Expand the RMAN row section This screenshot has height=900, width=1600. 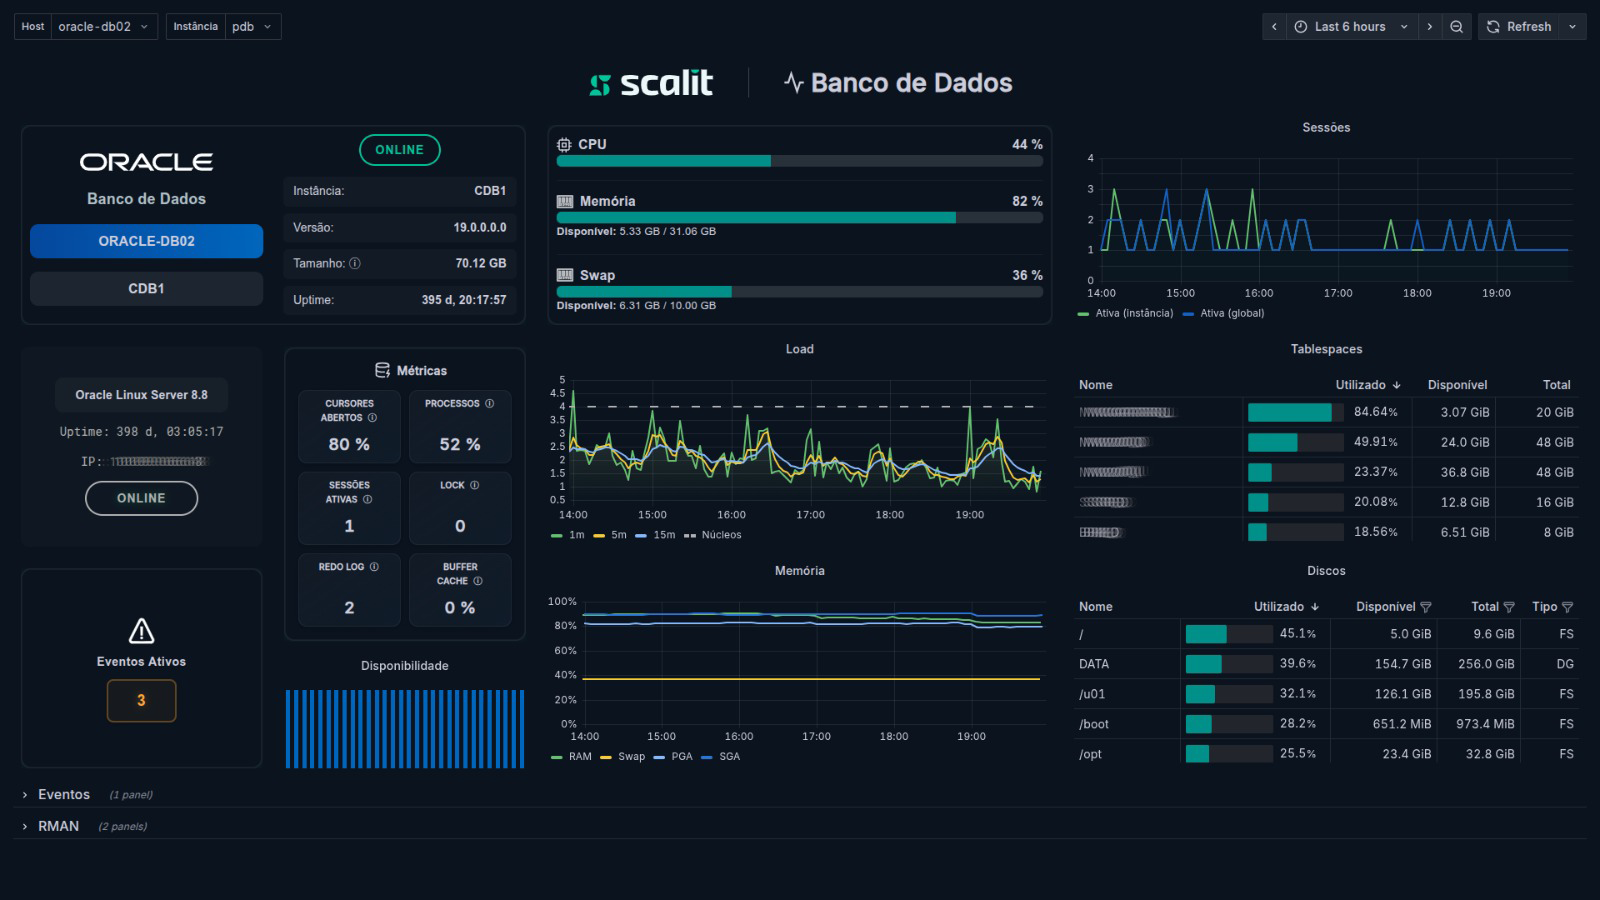tap(58, 826)
